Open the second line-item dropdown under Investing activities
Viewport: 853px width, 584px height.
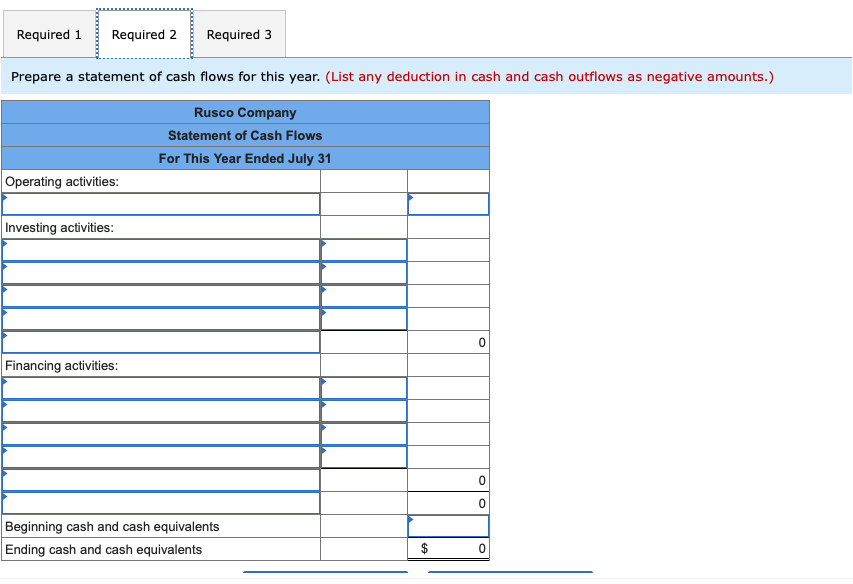click(x=161, y=273)
